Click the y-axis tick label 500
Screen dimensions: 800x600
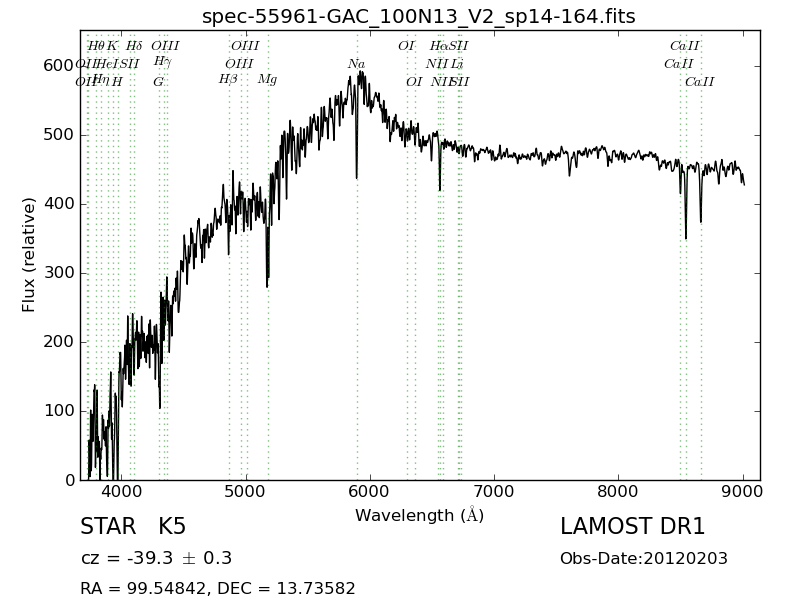click(x=58, y=135)
